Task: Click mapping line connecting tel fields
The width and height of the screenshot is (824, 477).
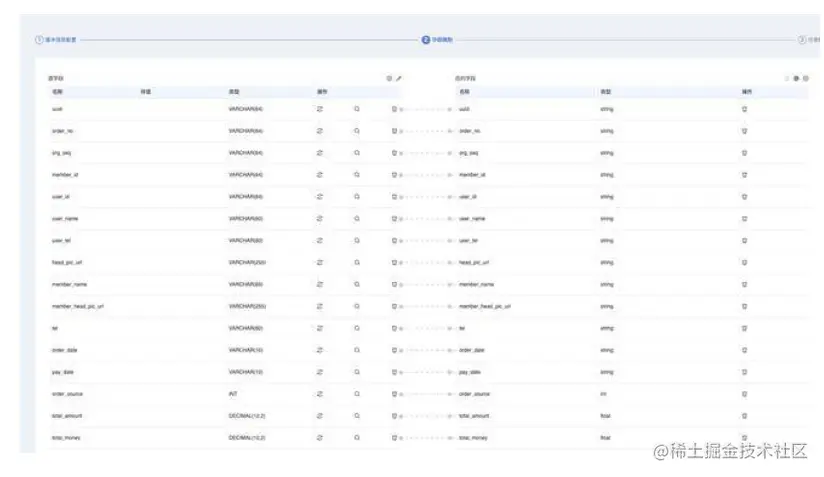Action: [x=426, y=328]
